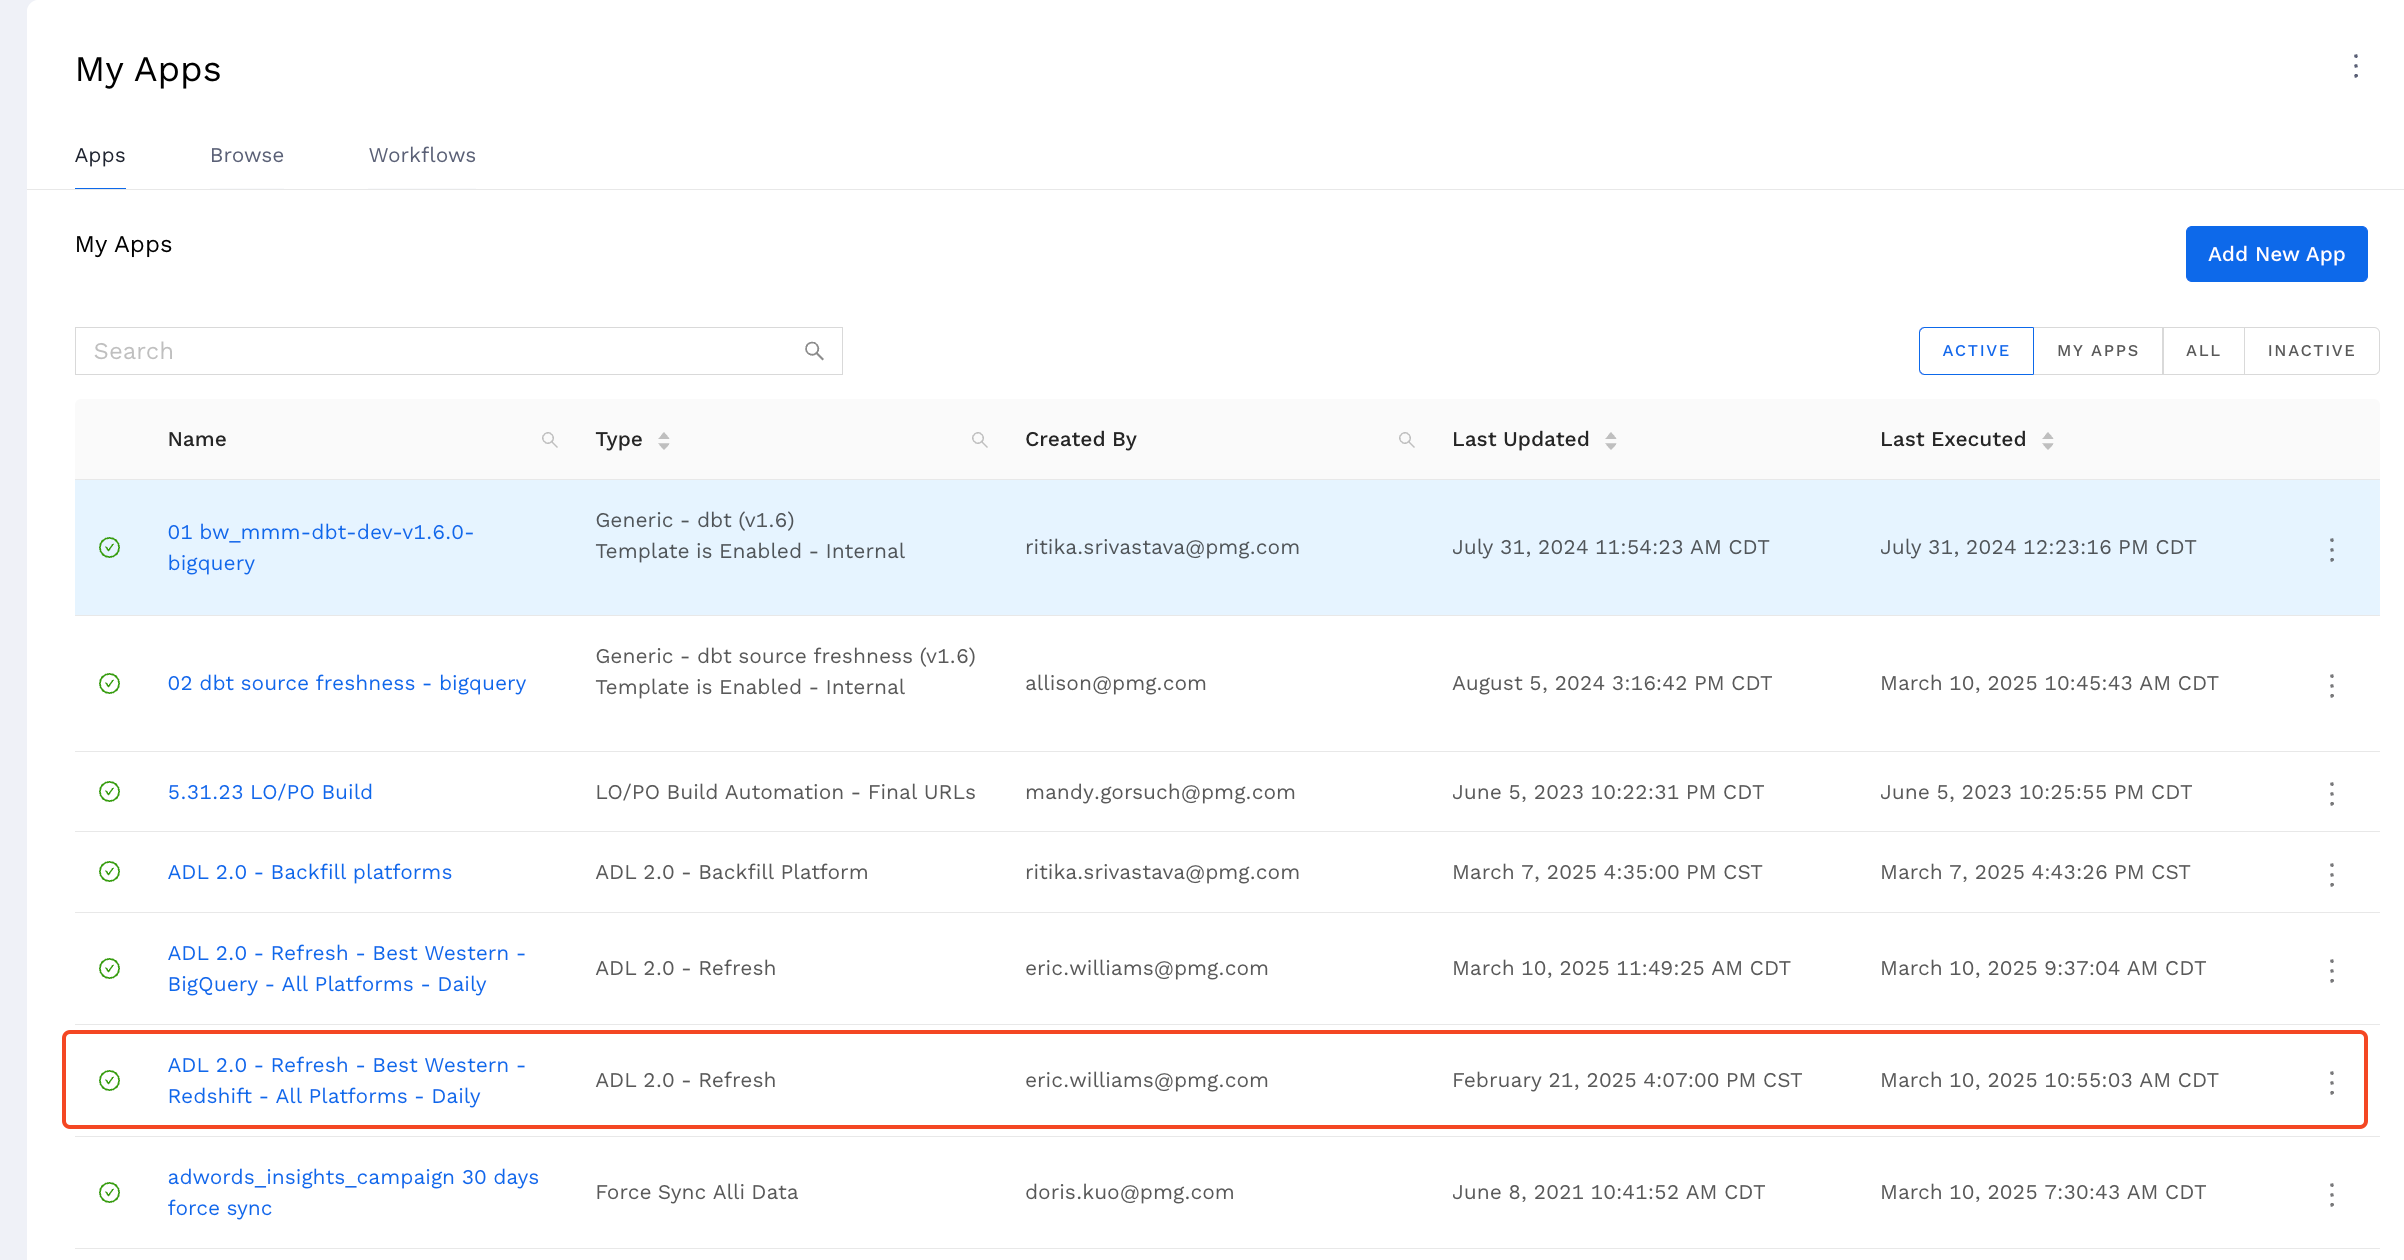This screenshot has height=1260, width=2404.
Task: Open actions menu for adwords_insights_campaign row
Action: coord(2331,1194)
